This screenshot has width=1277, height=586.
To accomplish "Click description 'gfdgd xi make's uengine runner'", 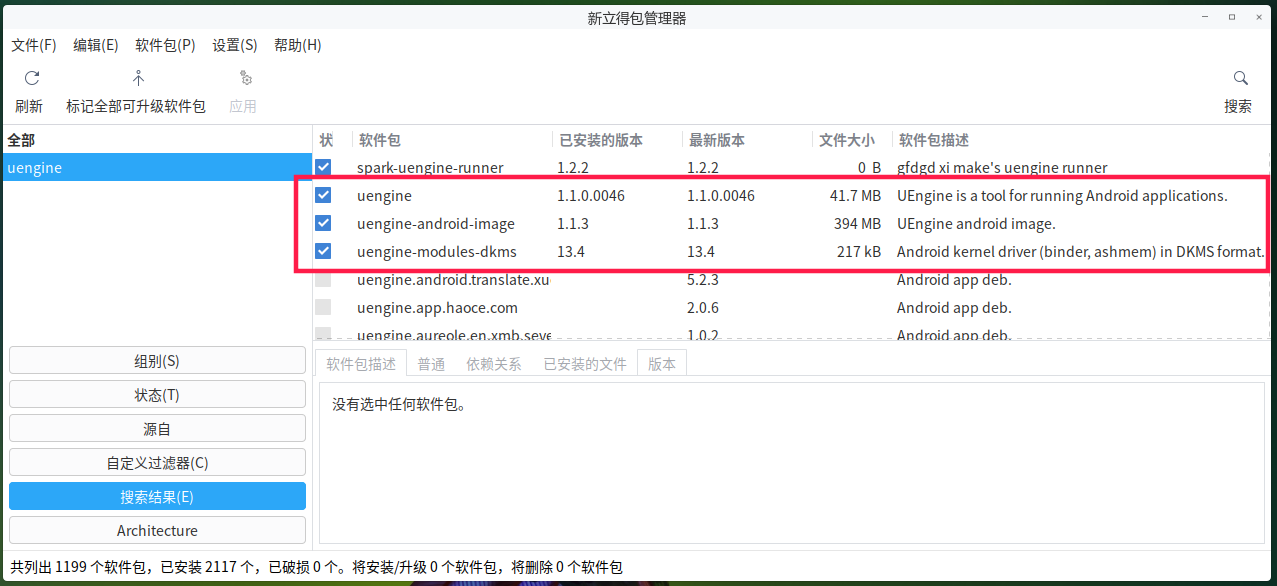I will coord(1002,168).
